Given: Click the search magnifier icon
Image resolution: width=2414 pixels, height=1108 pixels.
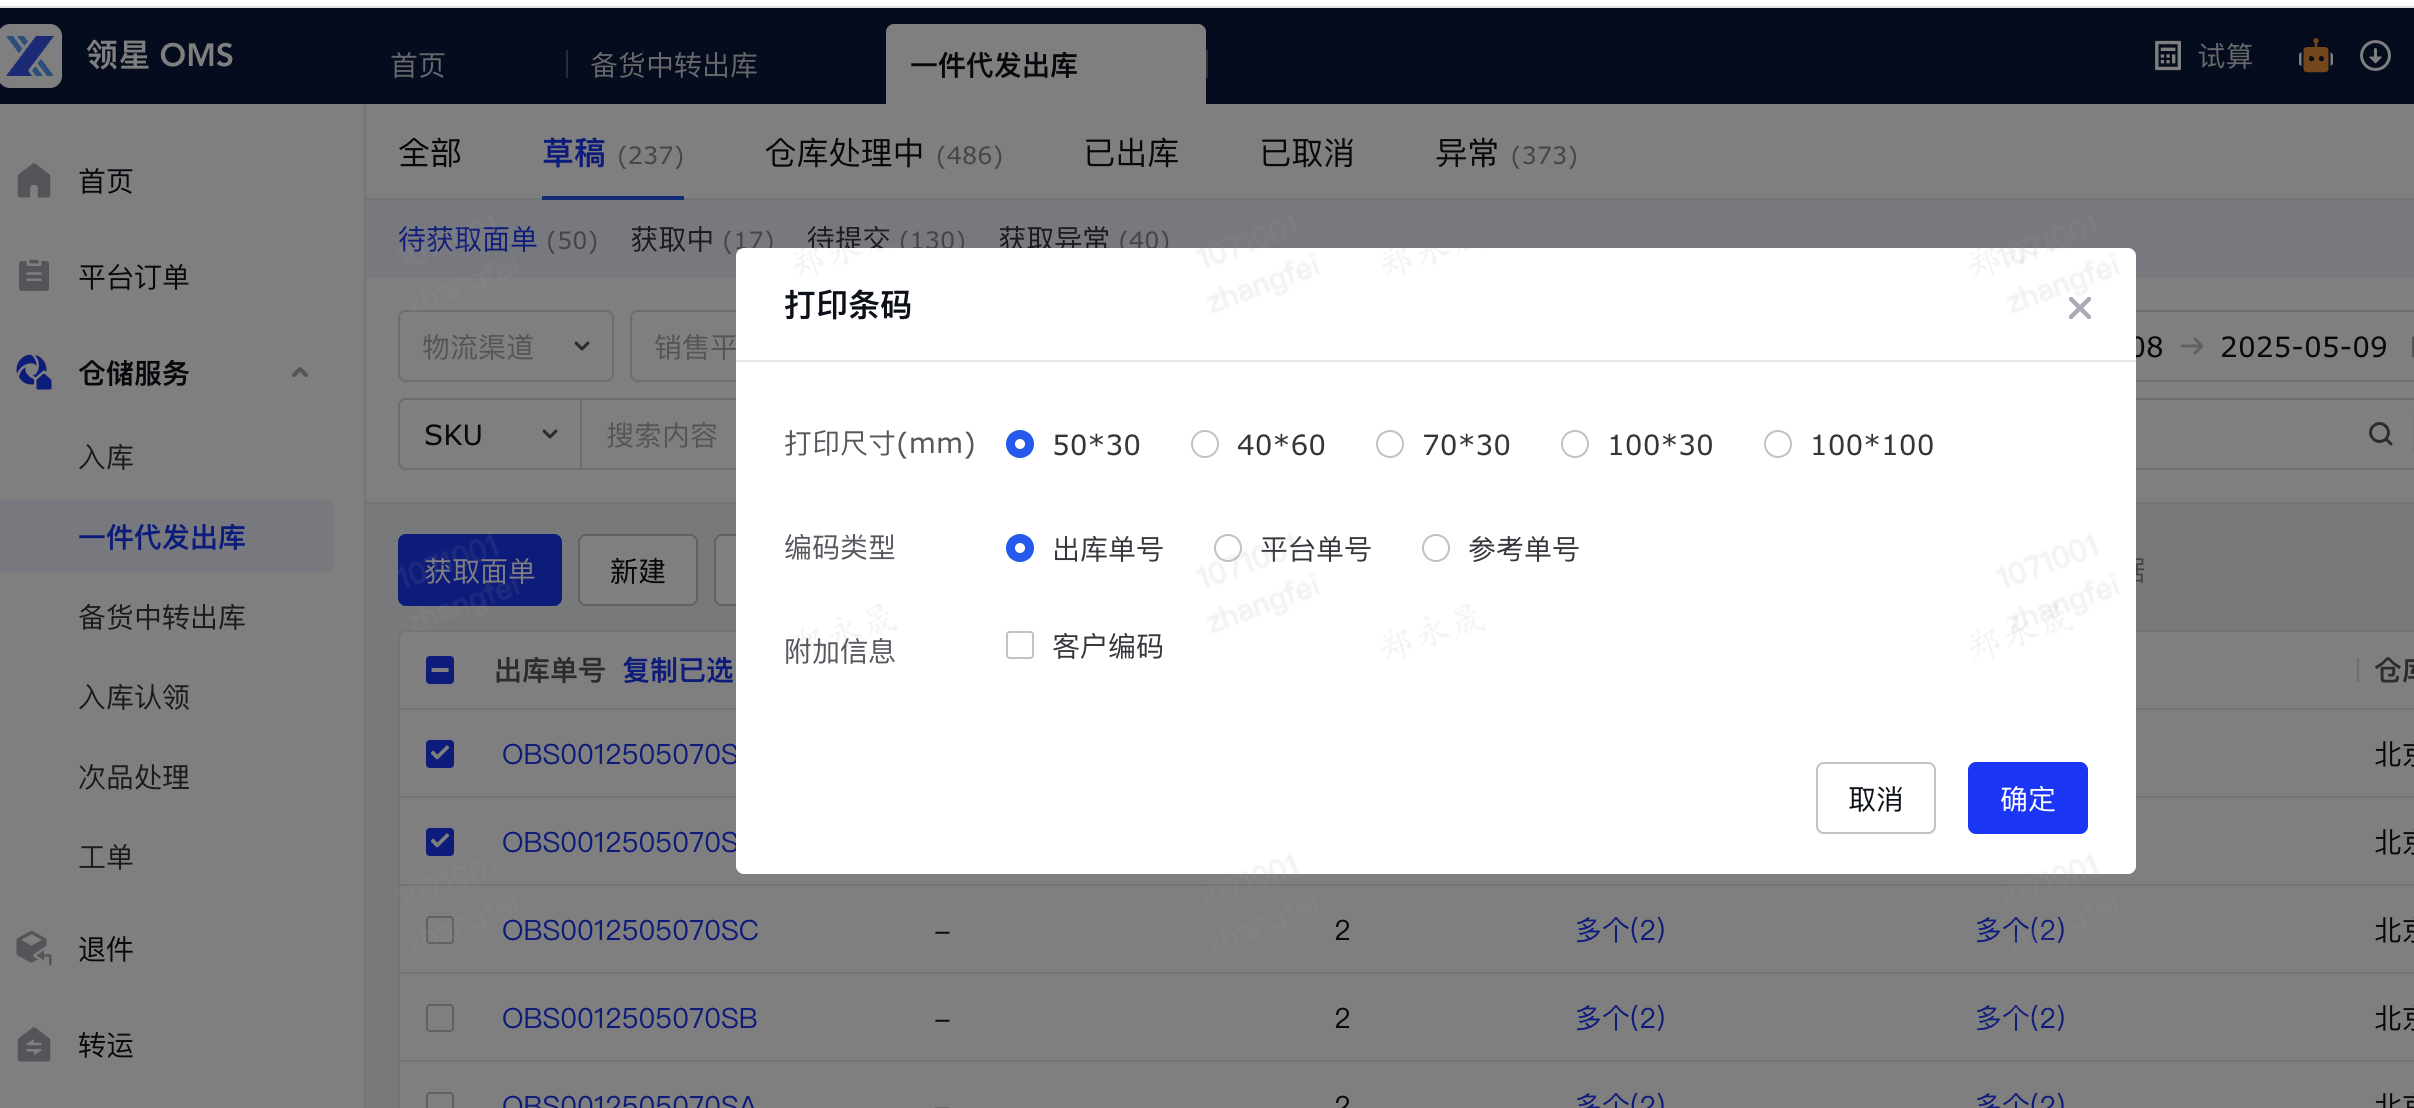Looking at the screenshot, I should (x=2381, y=434).
